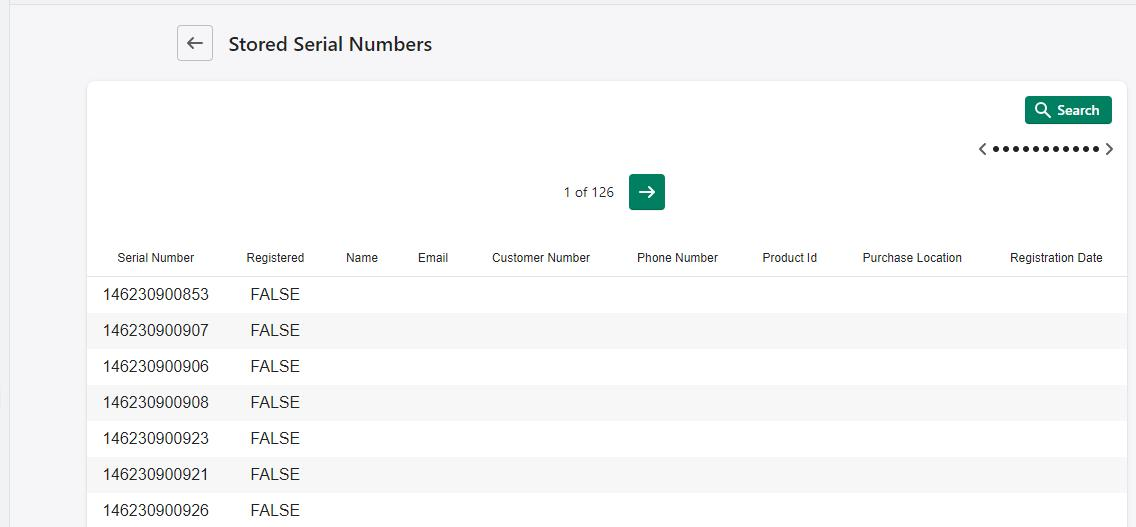1136x527 pixels.
Task: Select serial number 146230900926 row
Action: point(156,510)
